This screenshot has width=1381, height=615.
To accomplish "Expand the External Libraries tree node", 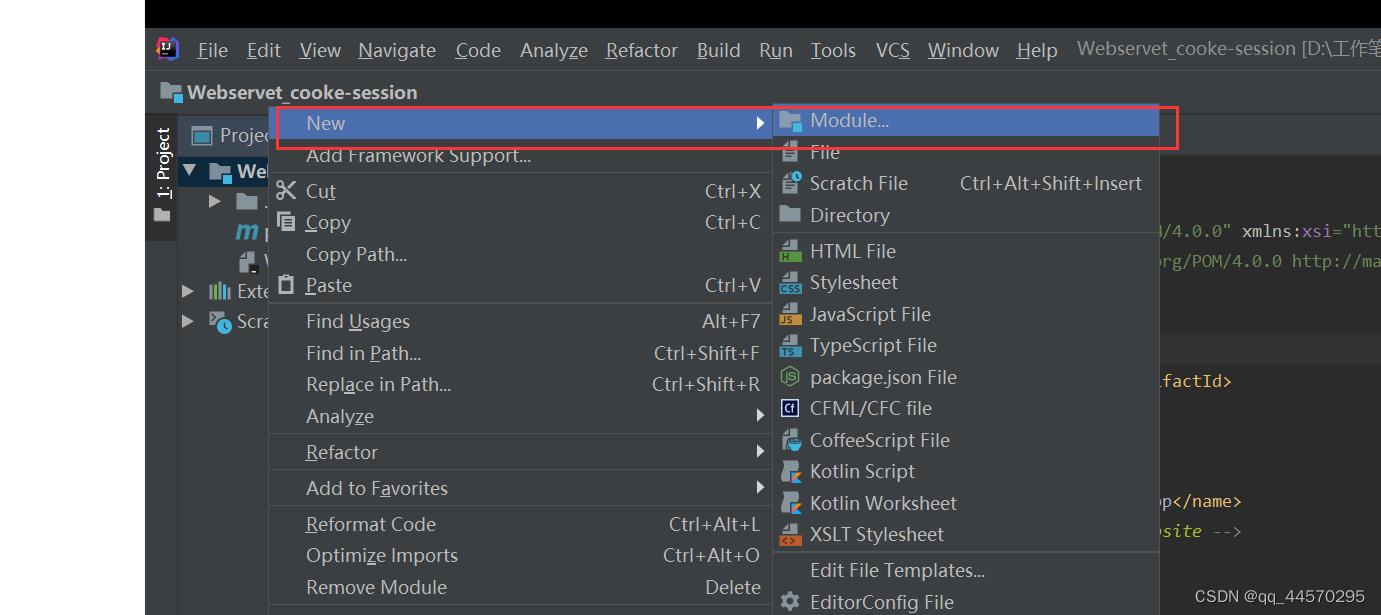I will click(188, 291).
